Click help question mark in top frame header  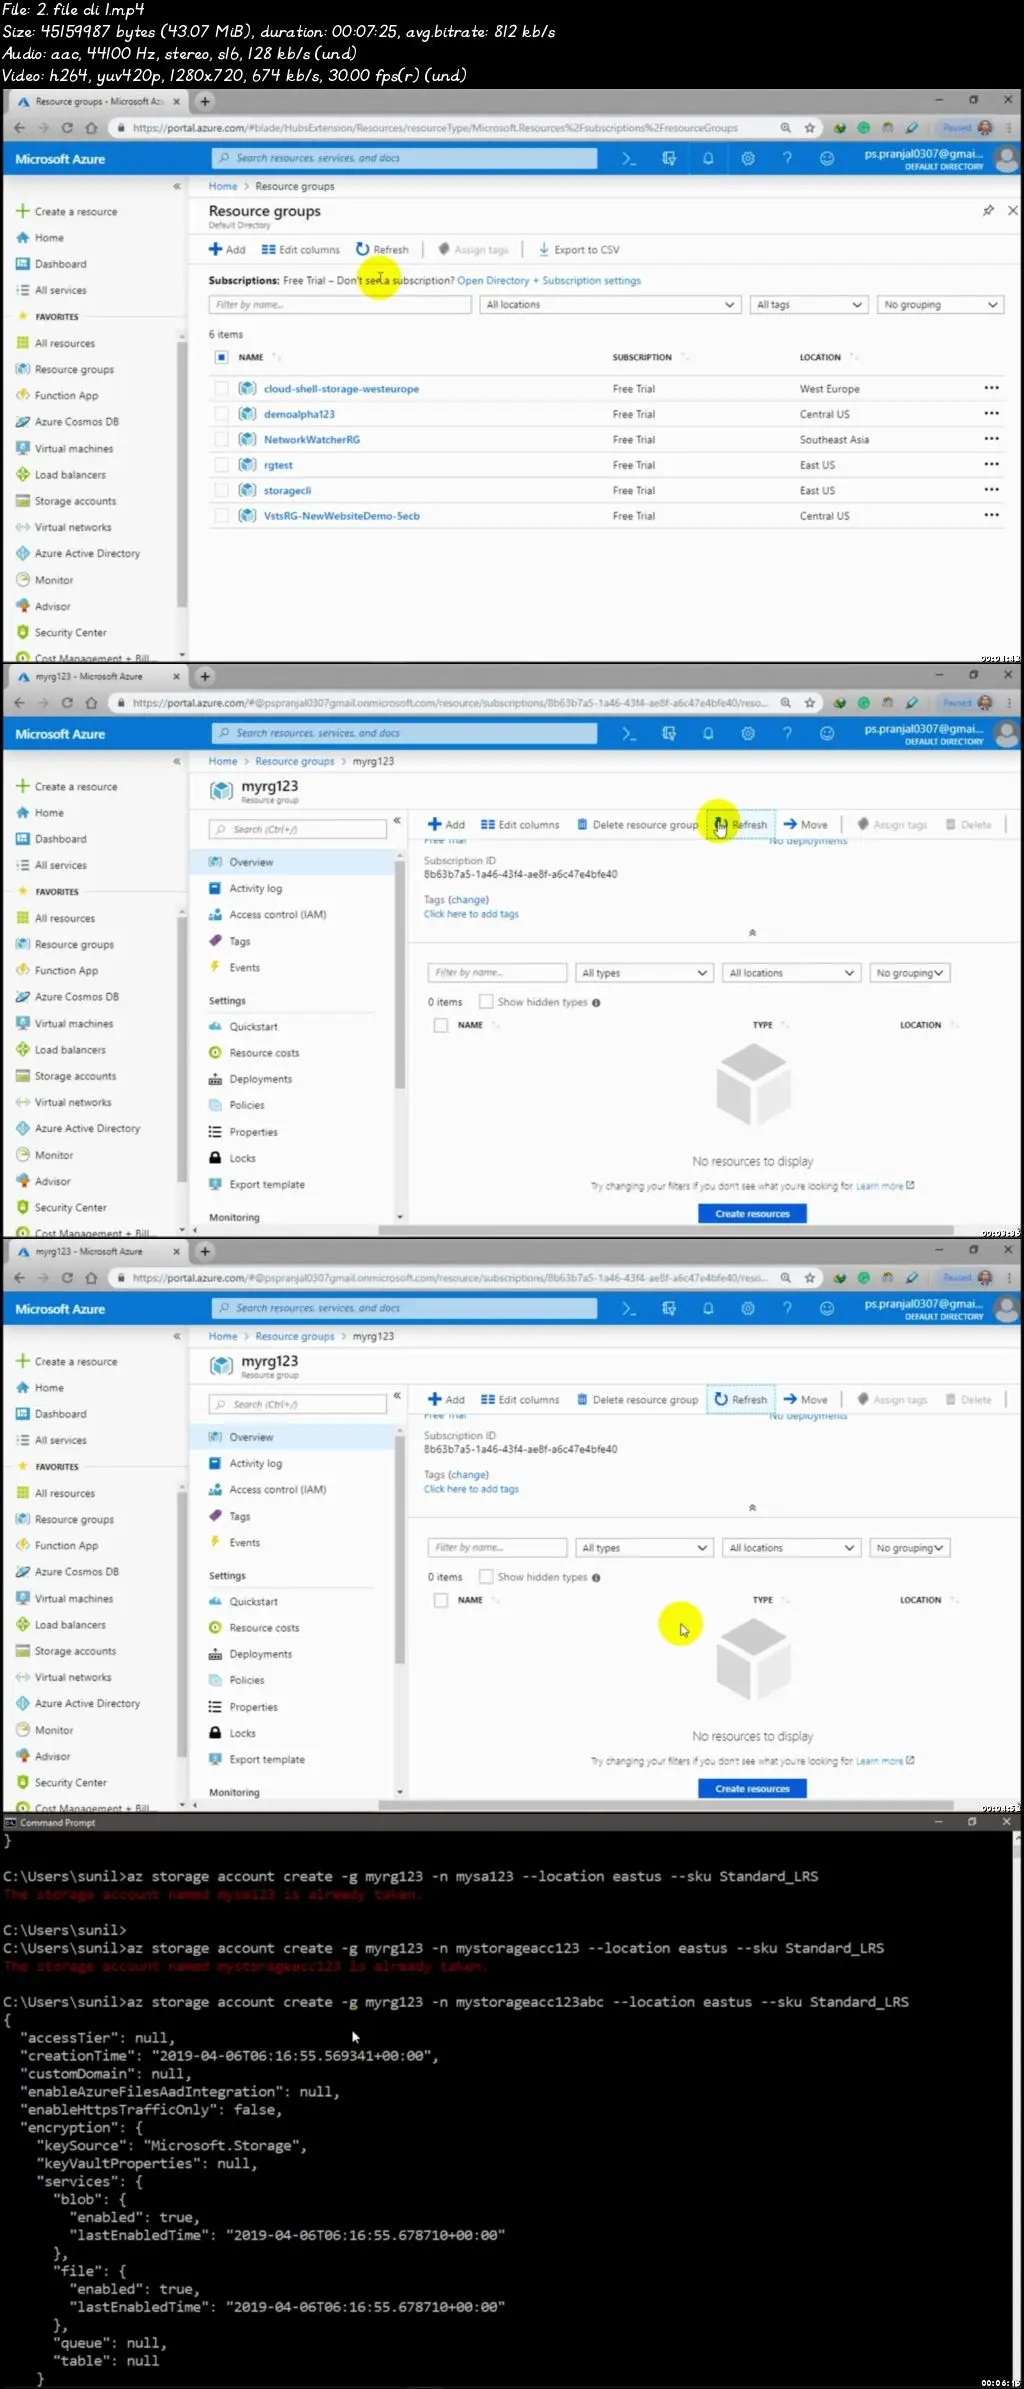coord(787,159)
